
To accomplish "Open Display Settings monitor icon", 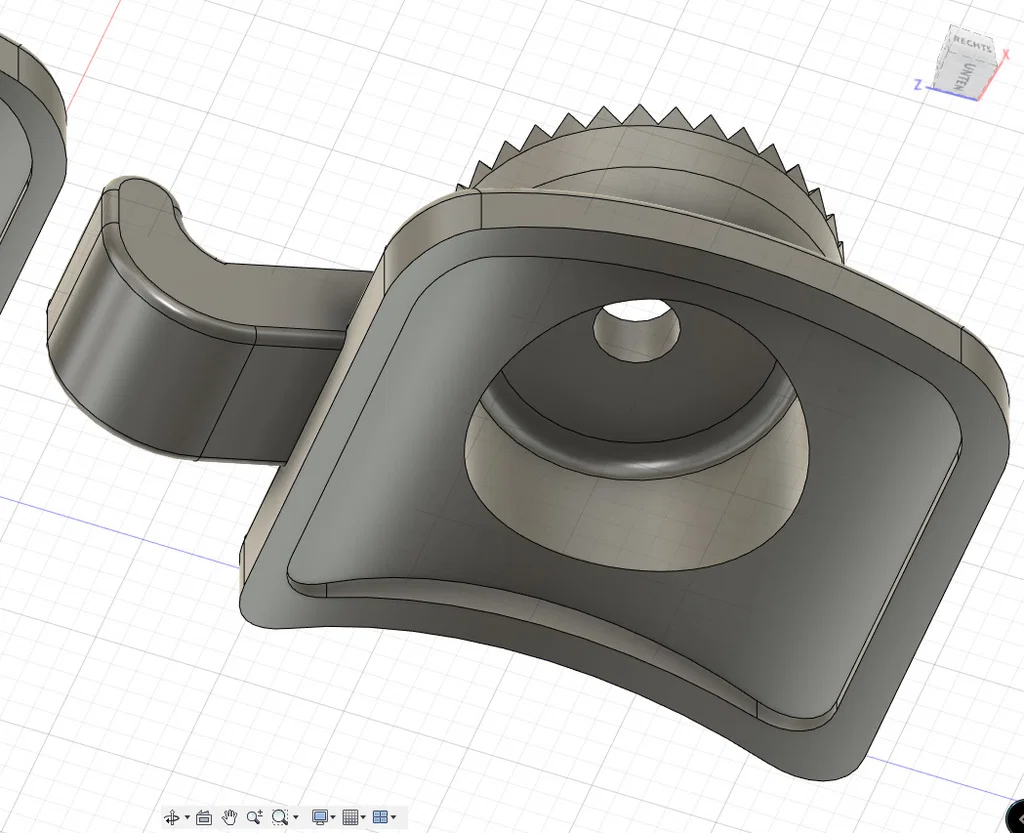I will (x=320, y=817).
